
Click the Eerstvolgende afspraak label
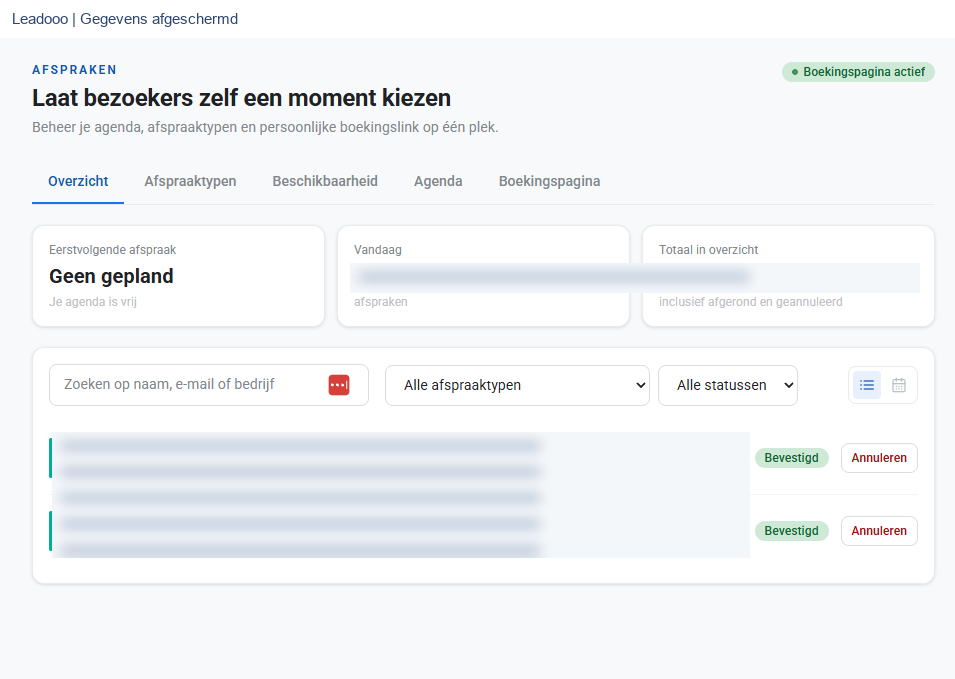click(113, 250)
